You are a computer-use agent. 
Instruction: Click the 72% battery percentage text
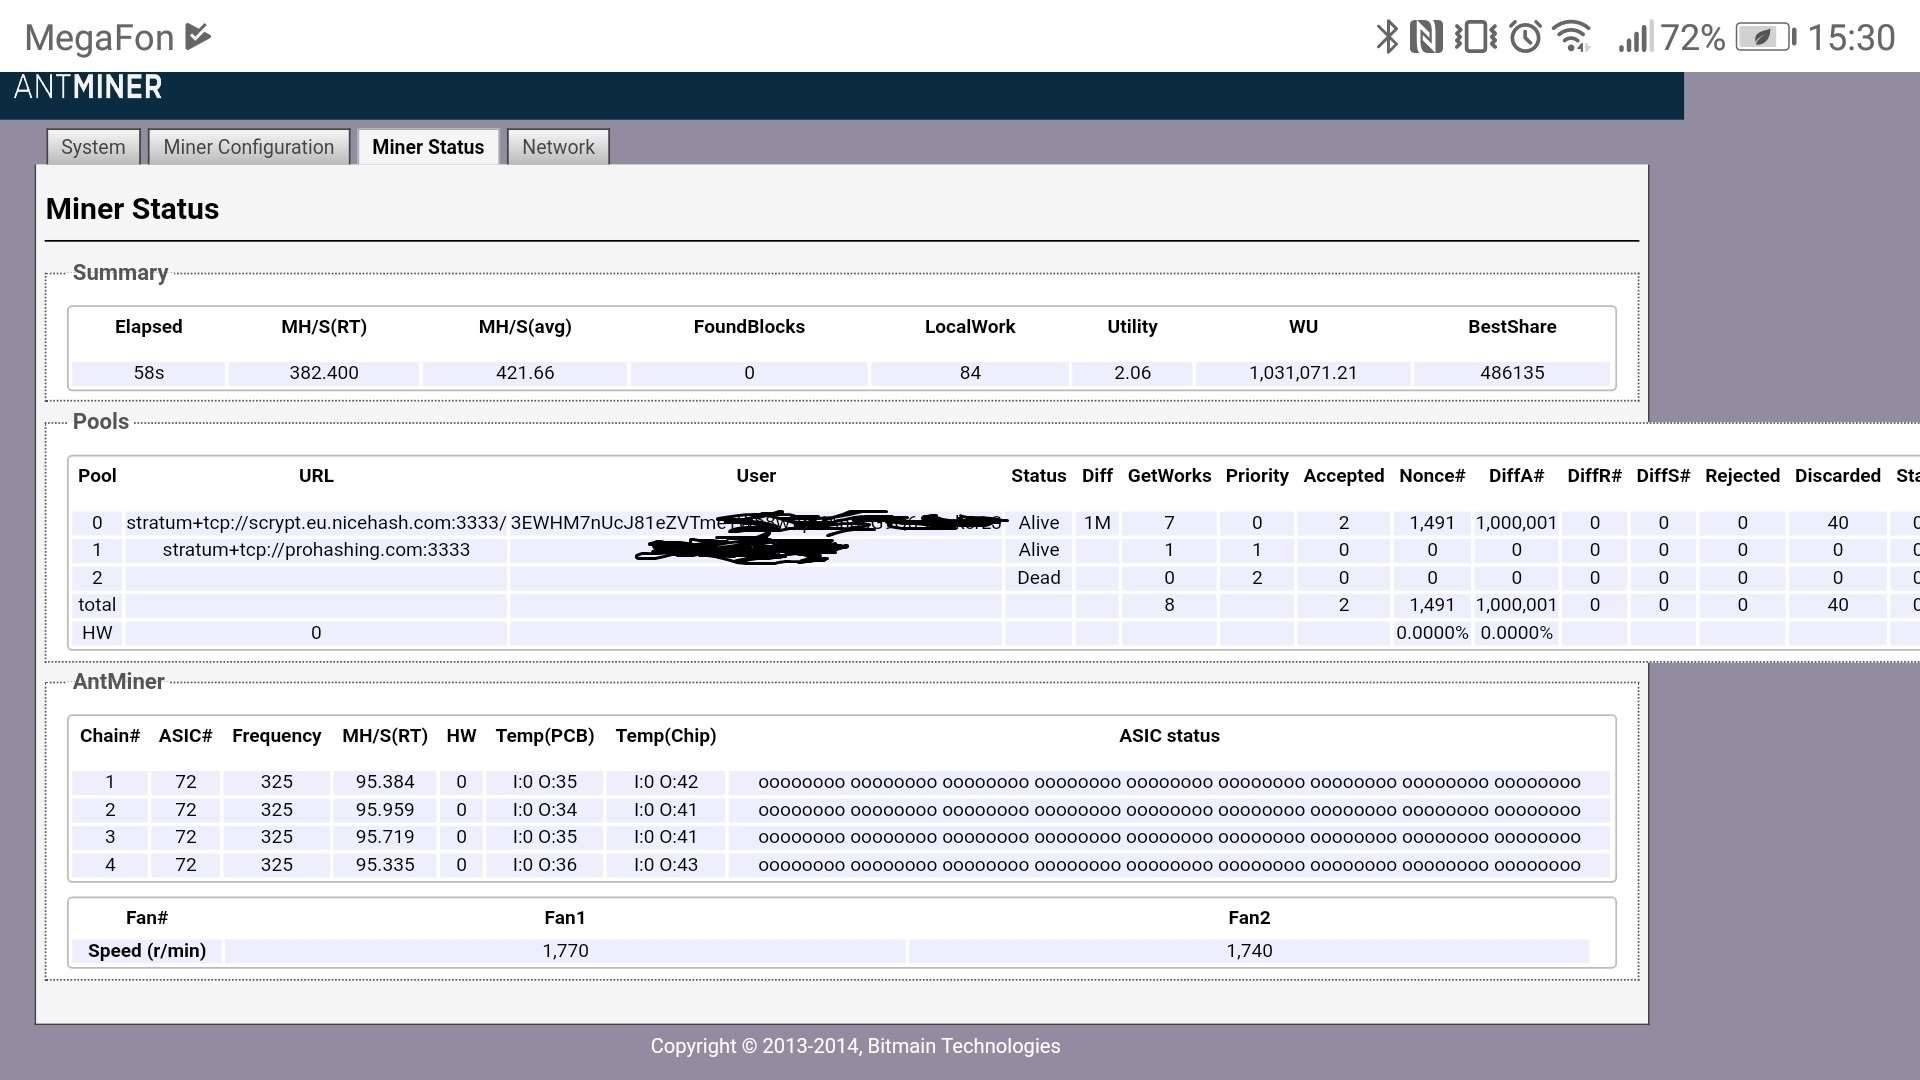coord(1693,38)
